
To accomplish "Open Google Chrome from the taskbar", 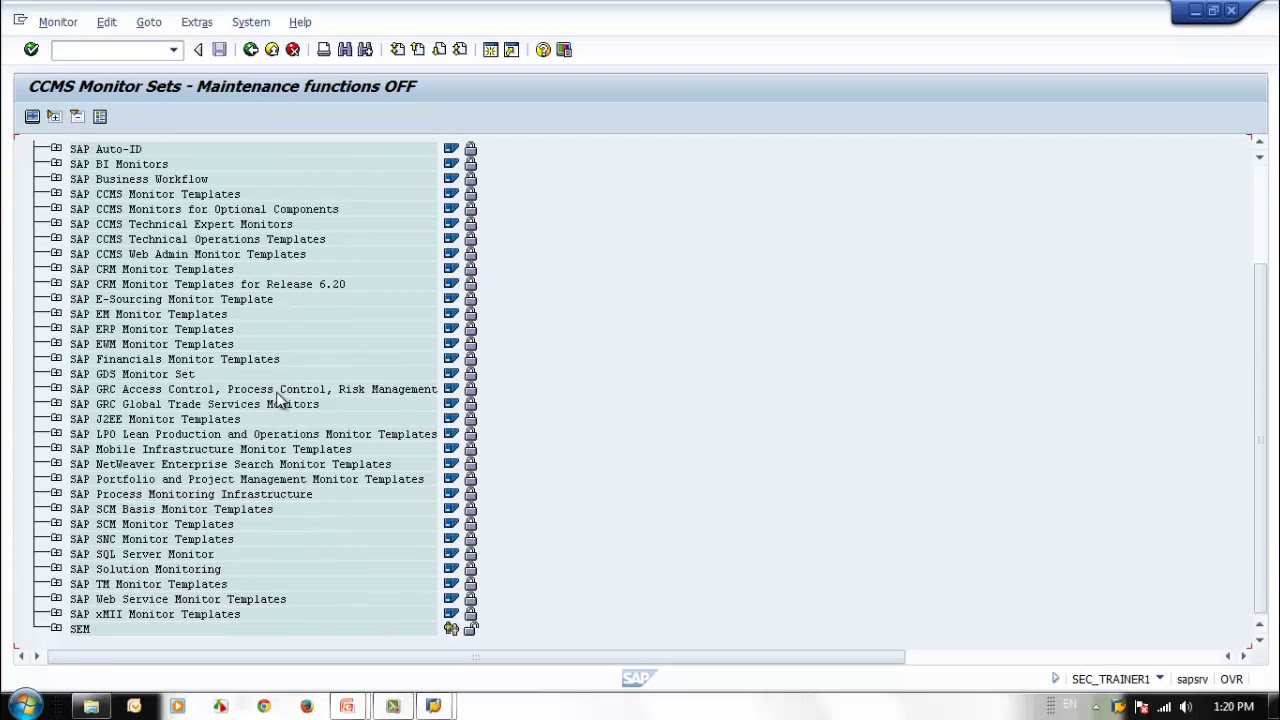I will 263,707.
